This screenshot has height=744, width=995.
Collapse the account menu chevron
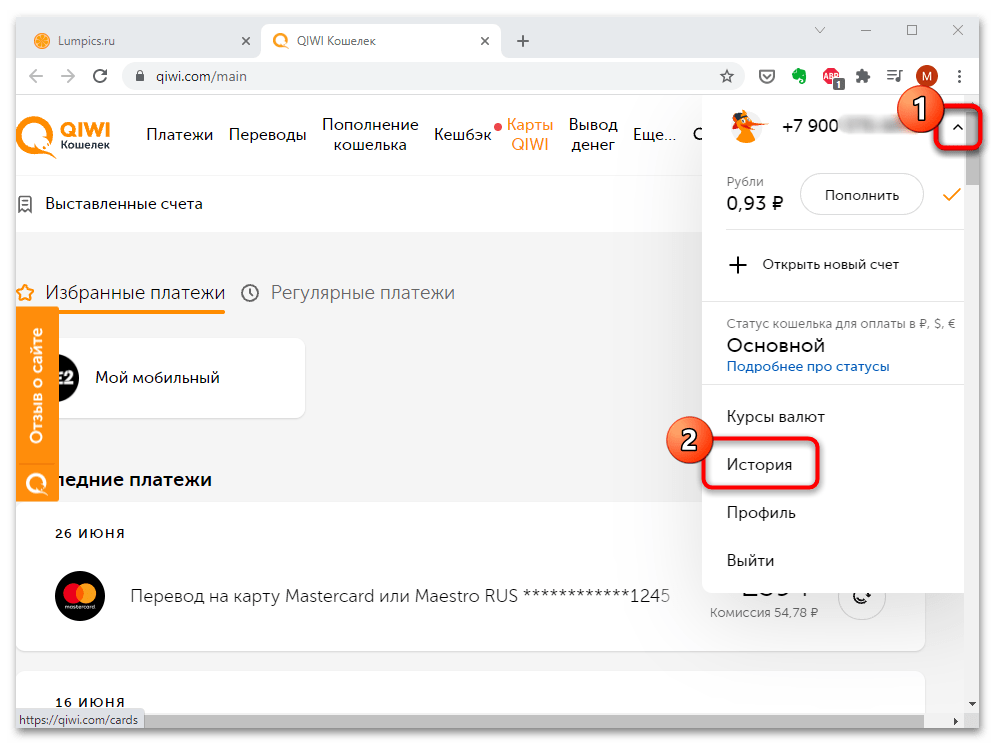[956, 128]
